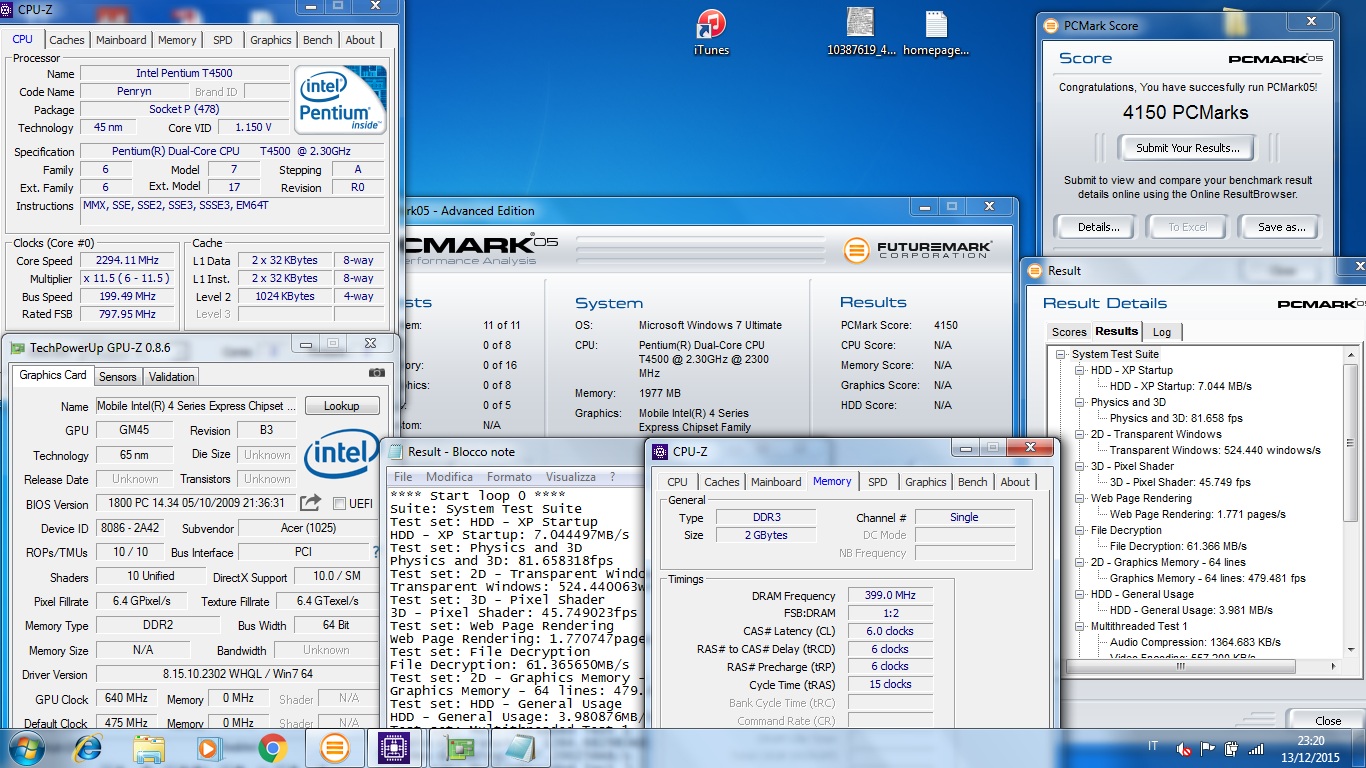
Task: Select the 10387619_4 desktop file icon
Action: 862,33
